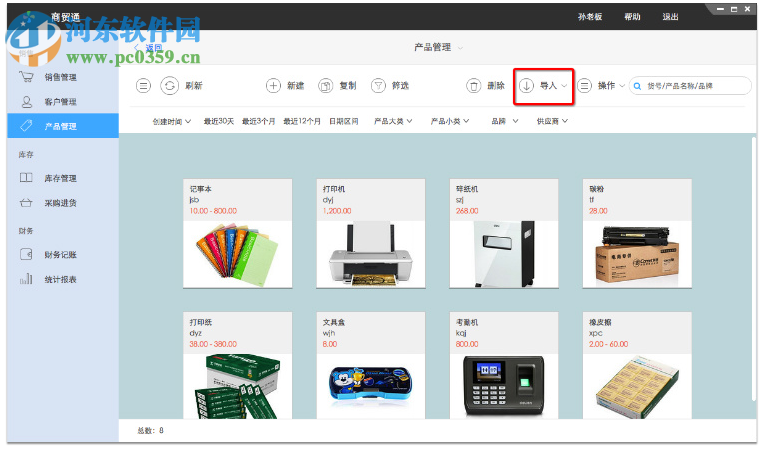The width and height of the screenshot is (761, 454).
Task: Filter by 最近3个月
Action: click(258, 121)
